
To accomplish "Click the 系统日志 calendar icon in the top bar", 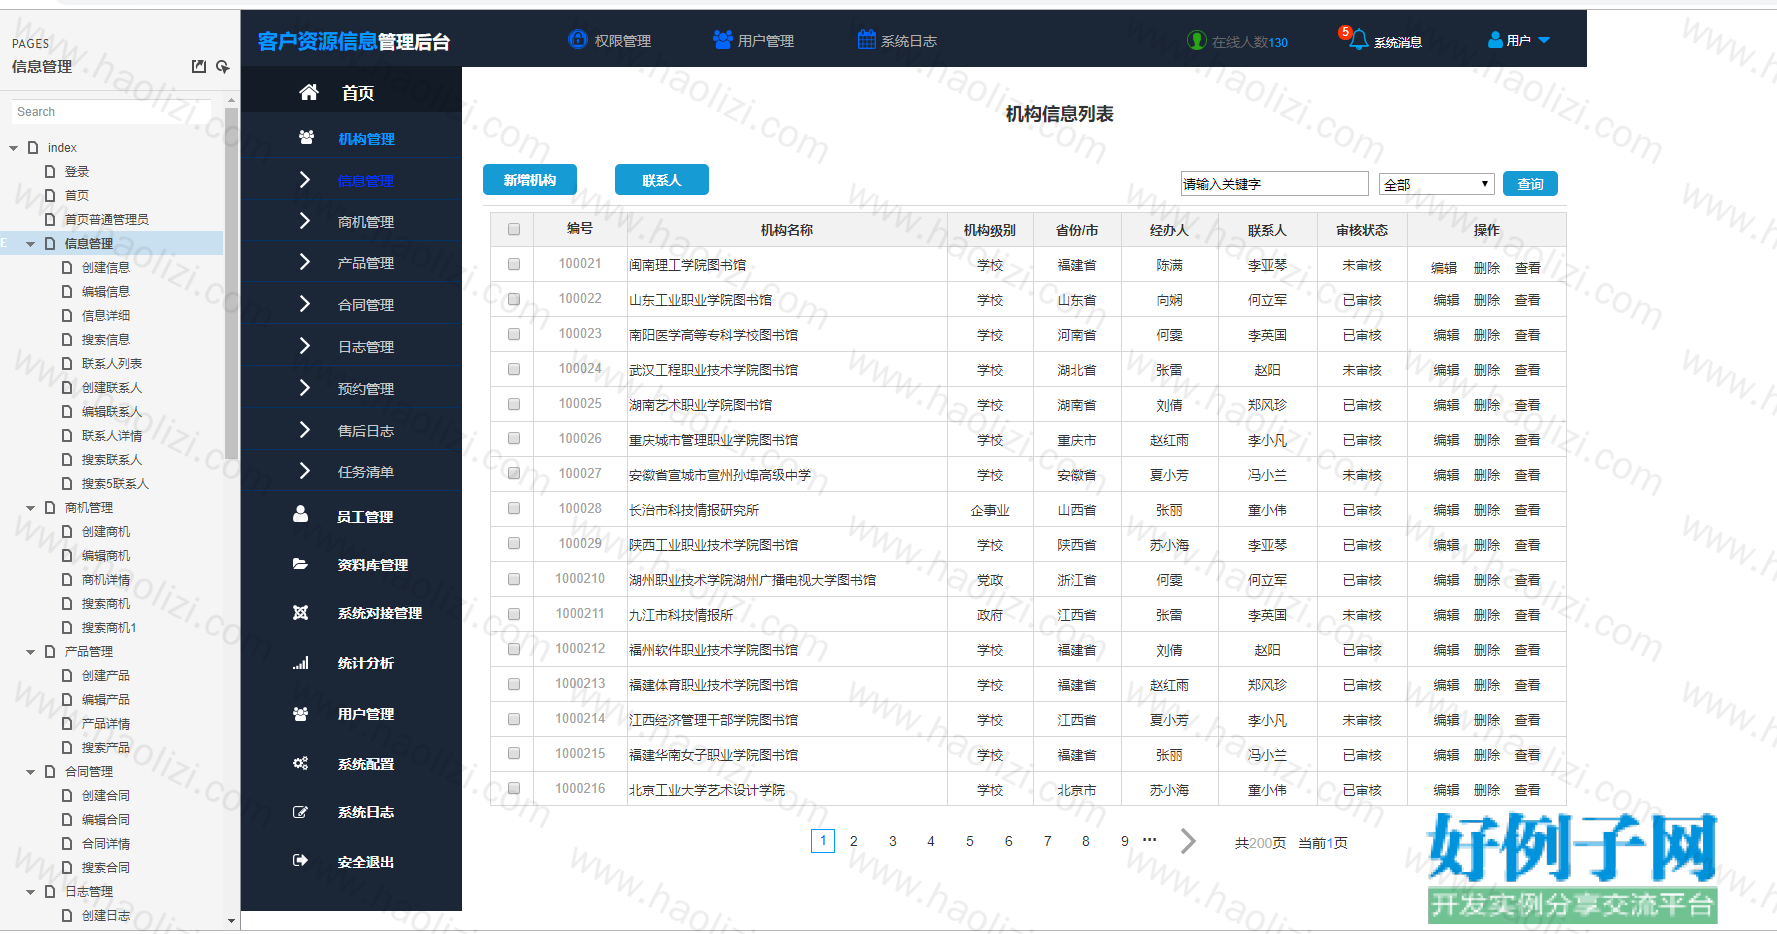I will coord(866,39).
